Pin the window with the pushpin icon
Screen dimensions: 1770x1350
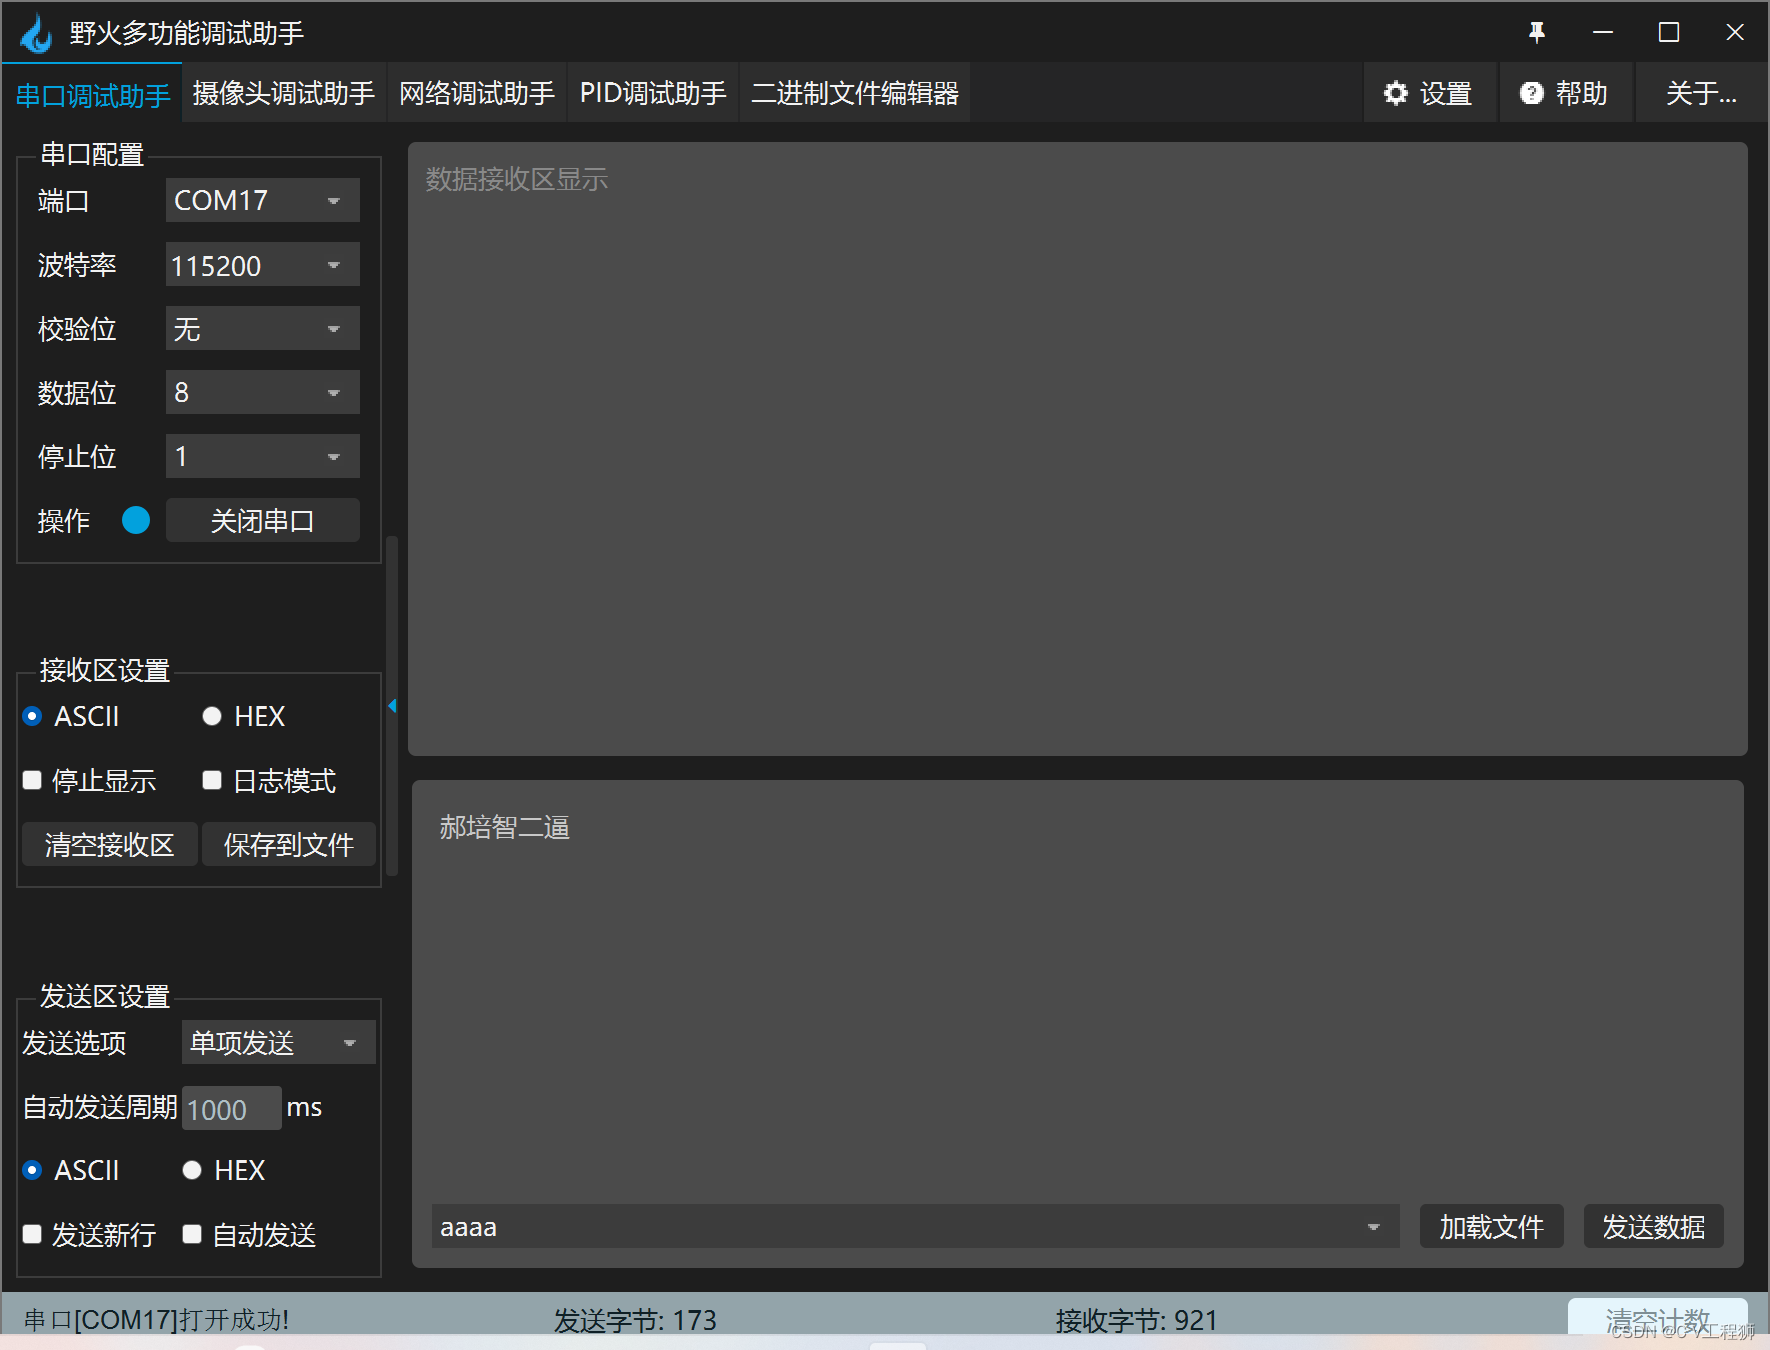pos(1537,33)
